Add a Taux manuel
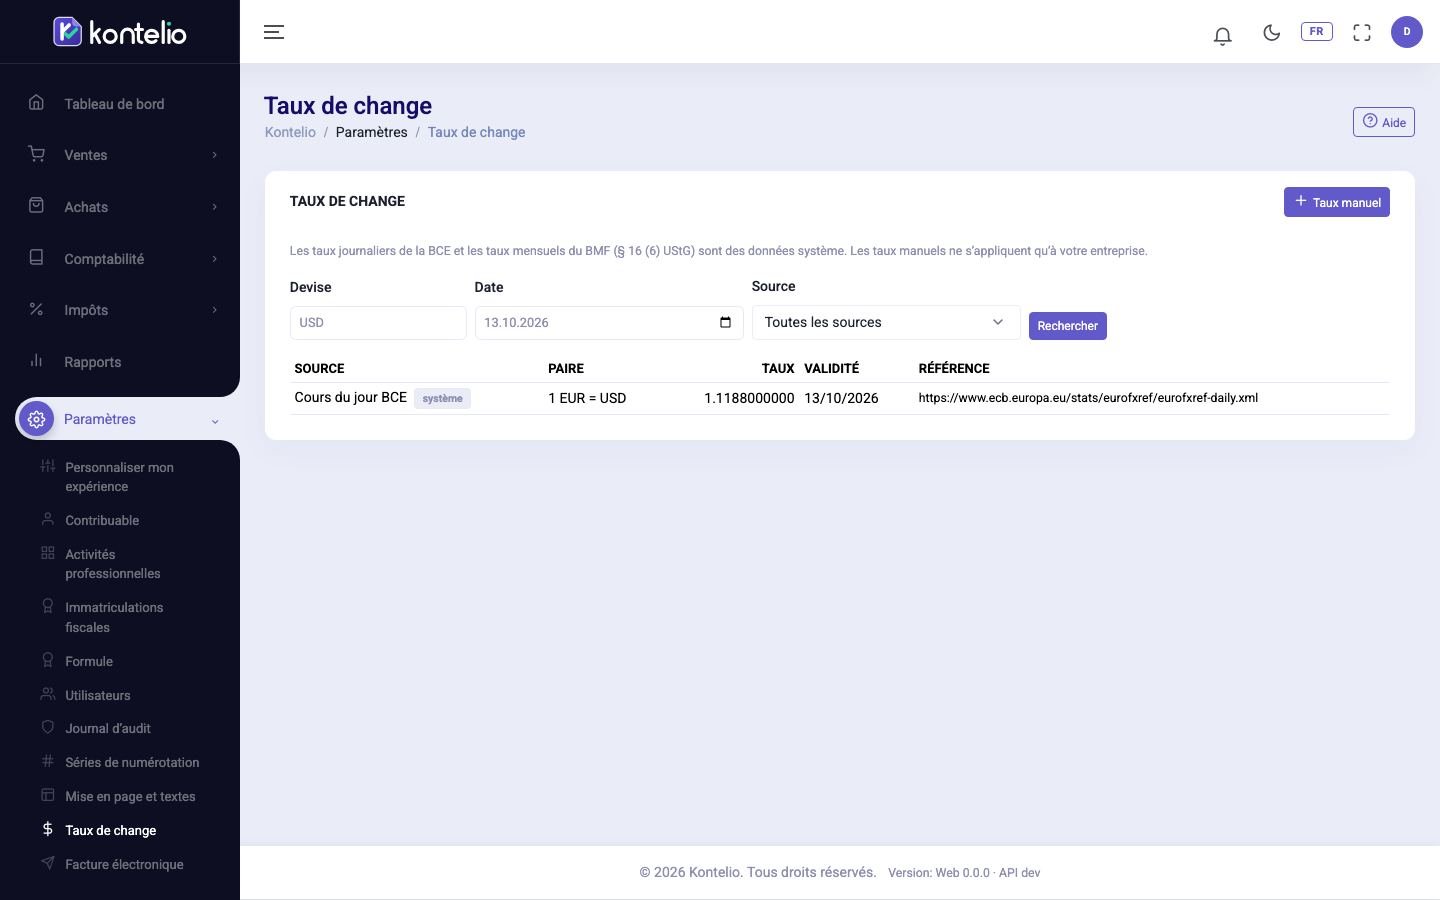1440x900 pixels. pos(1337,202)
